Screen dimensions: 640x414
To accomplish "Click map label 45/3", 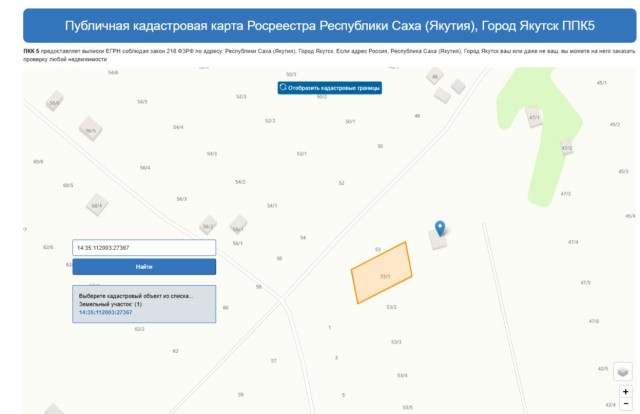I will pyautogui.click(x=623, y=171).
